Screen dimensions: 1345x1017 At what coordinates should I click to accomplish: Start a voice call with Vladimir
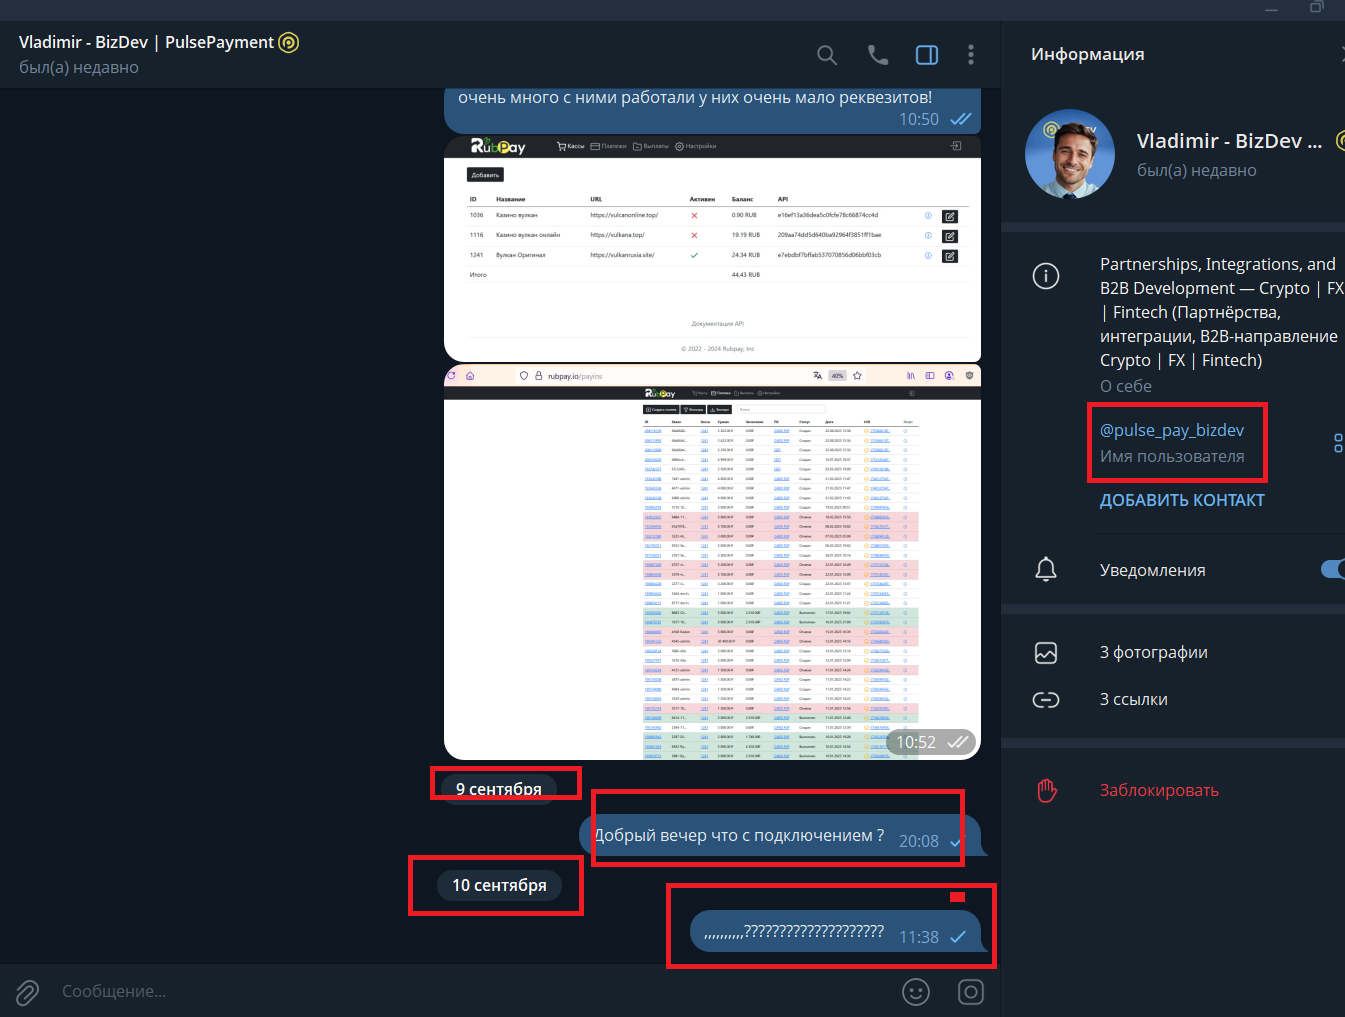point(878,55)
